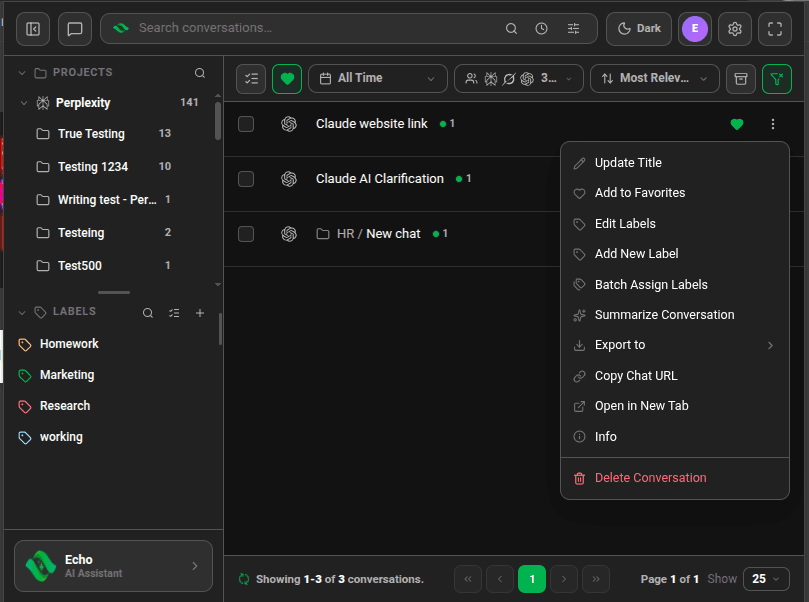Click the purple E user avatar
This screenshot has width=809, height=602.
(x=694, y=29)
